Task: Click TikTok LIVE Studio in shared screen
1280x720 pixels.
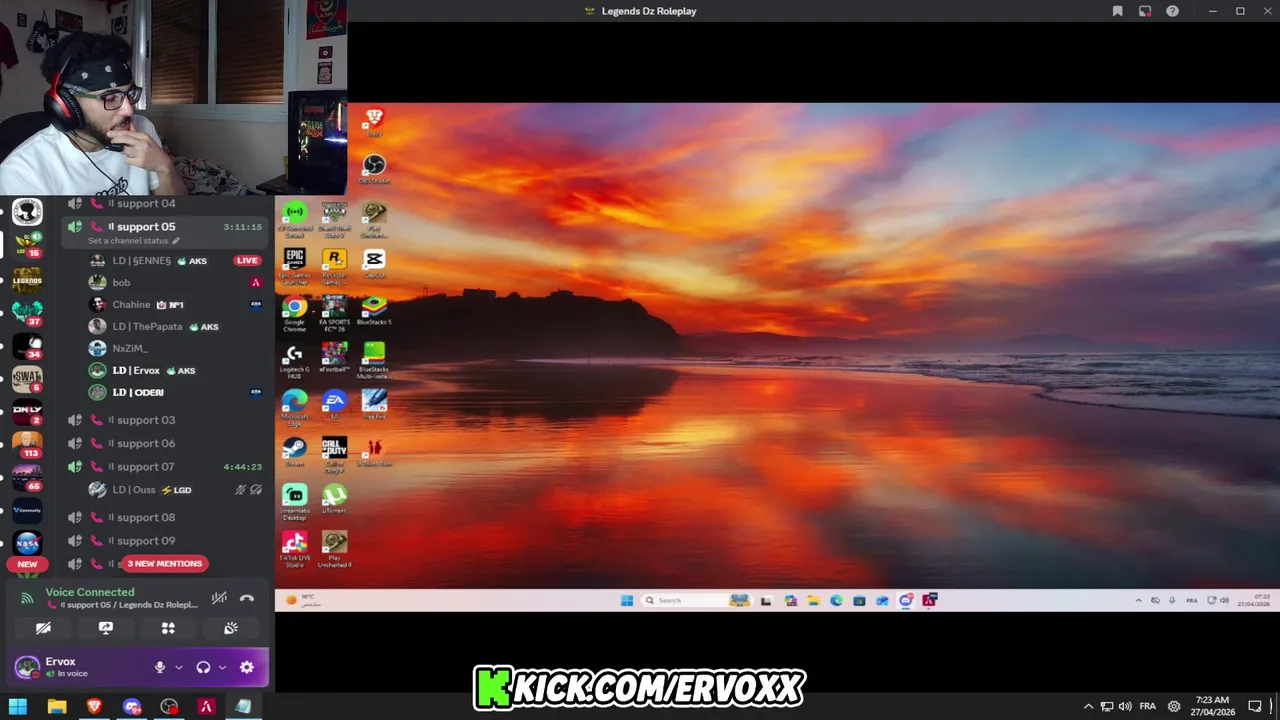Action: tap(294, 550)
